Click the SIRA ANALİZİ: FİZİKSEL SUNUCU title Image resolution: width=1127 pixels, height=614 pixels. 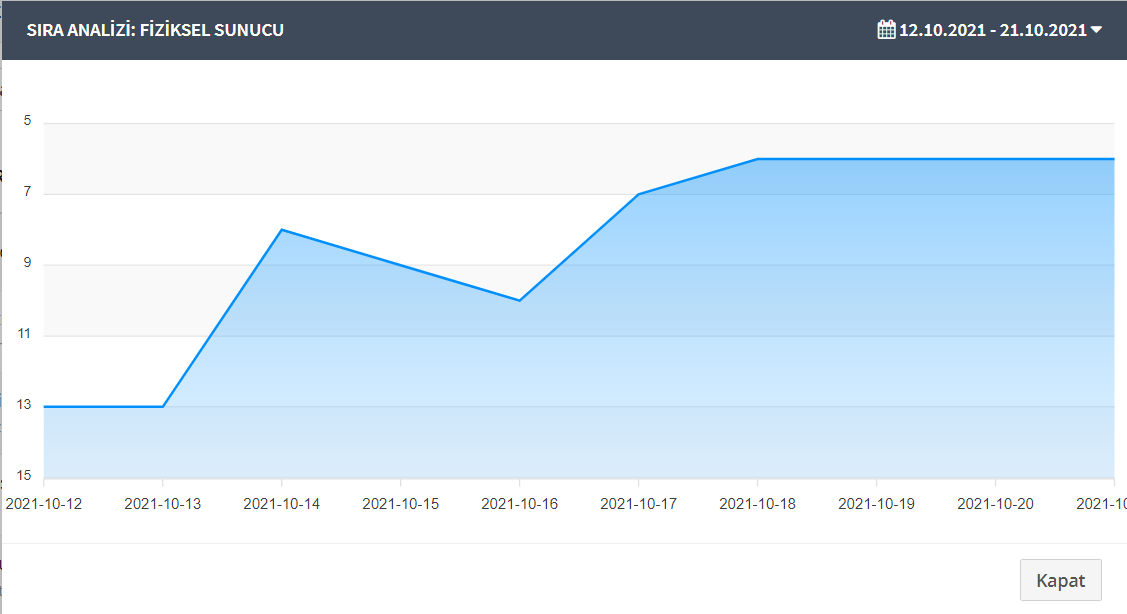(155, 30)
